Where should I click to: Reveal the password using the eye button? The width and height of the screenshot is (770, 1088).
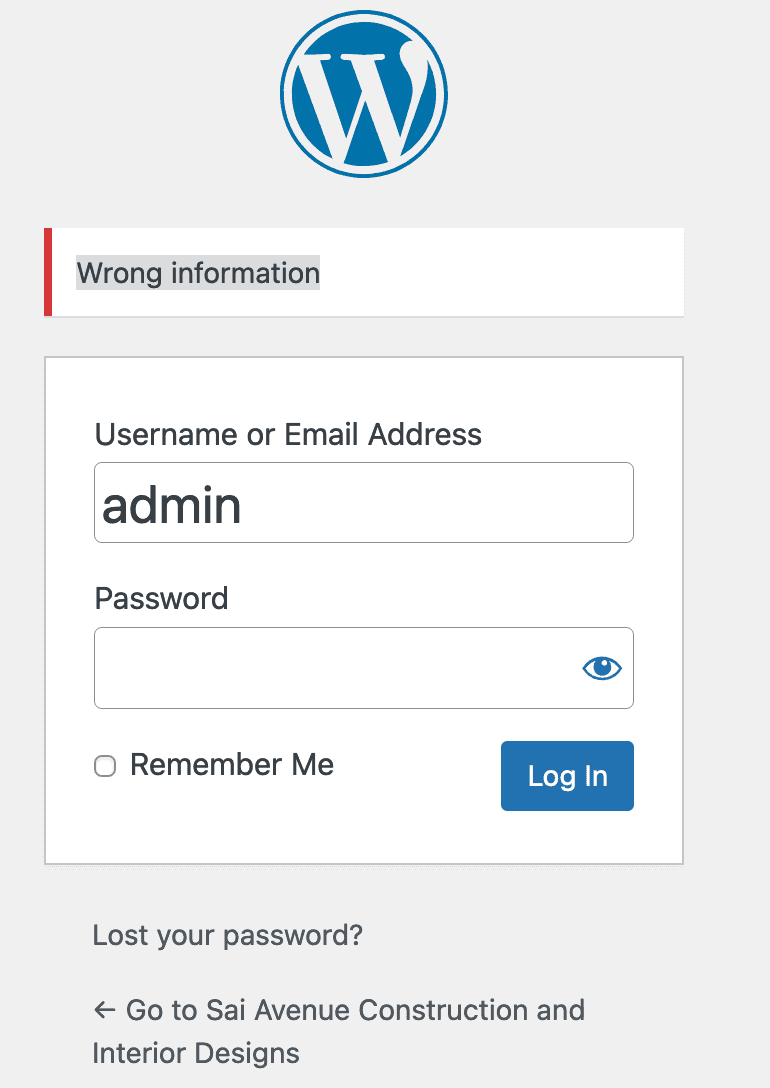click(600, 667)
